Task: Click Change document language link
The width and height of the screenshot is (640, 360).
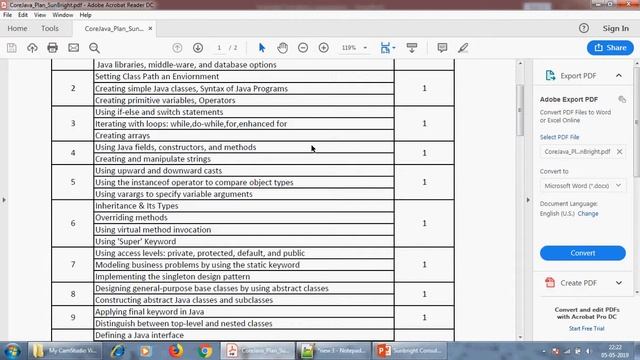Action: coord(588,213)
